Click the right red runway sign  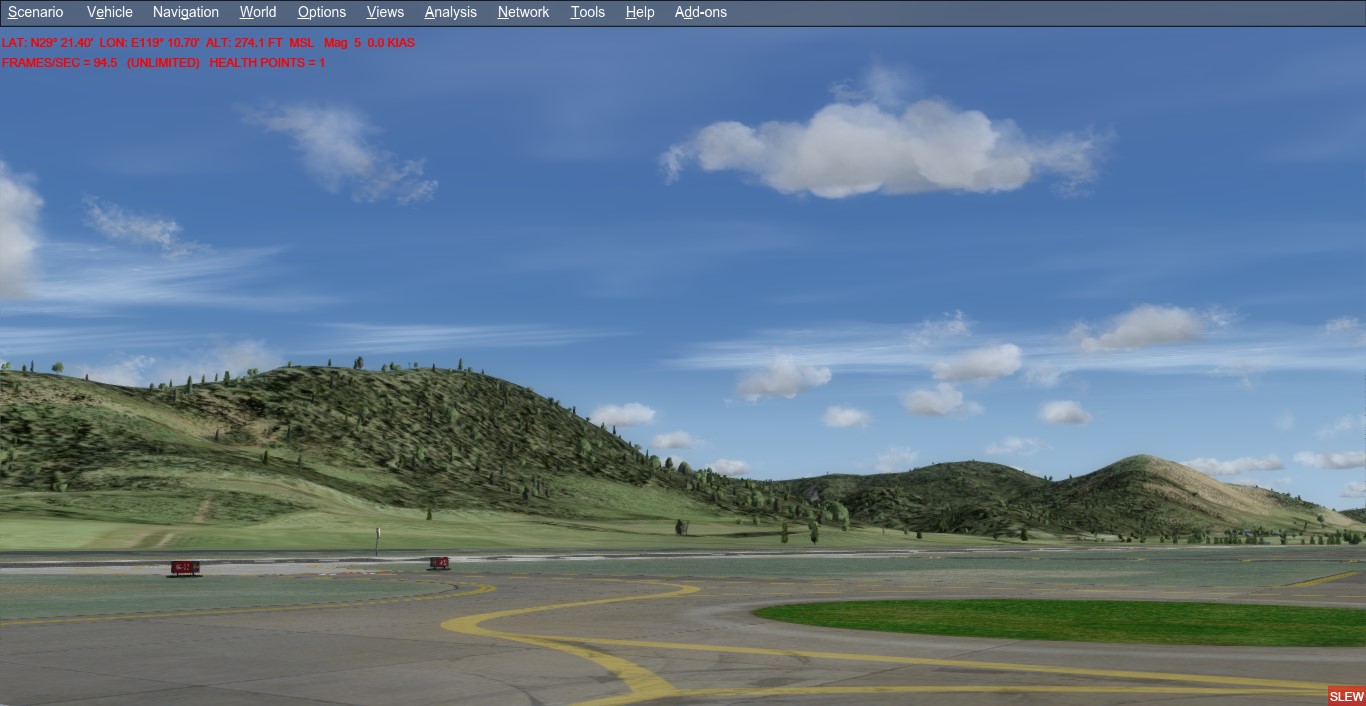click(438, 563)
